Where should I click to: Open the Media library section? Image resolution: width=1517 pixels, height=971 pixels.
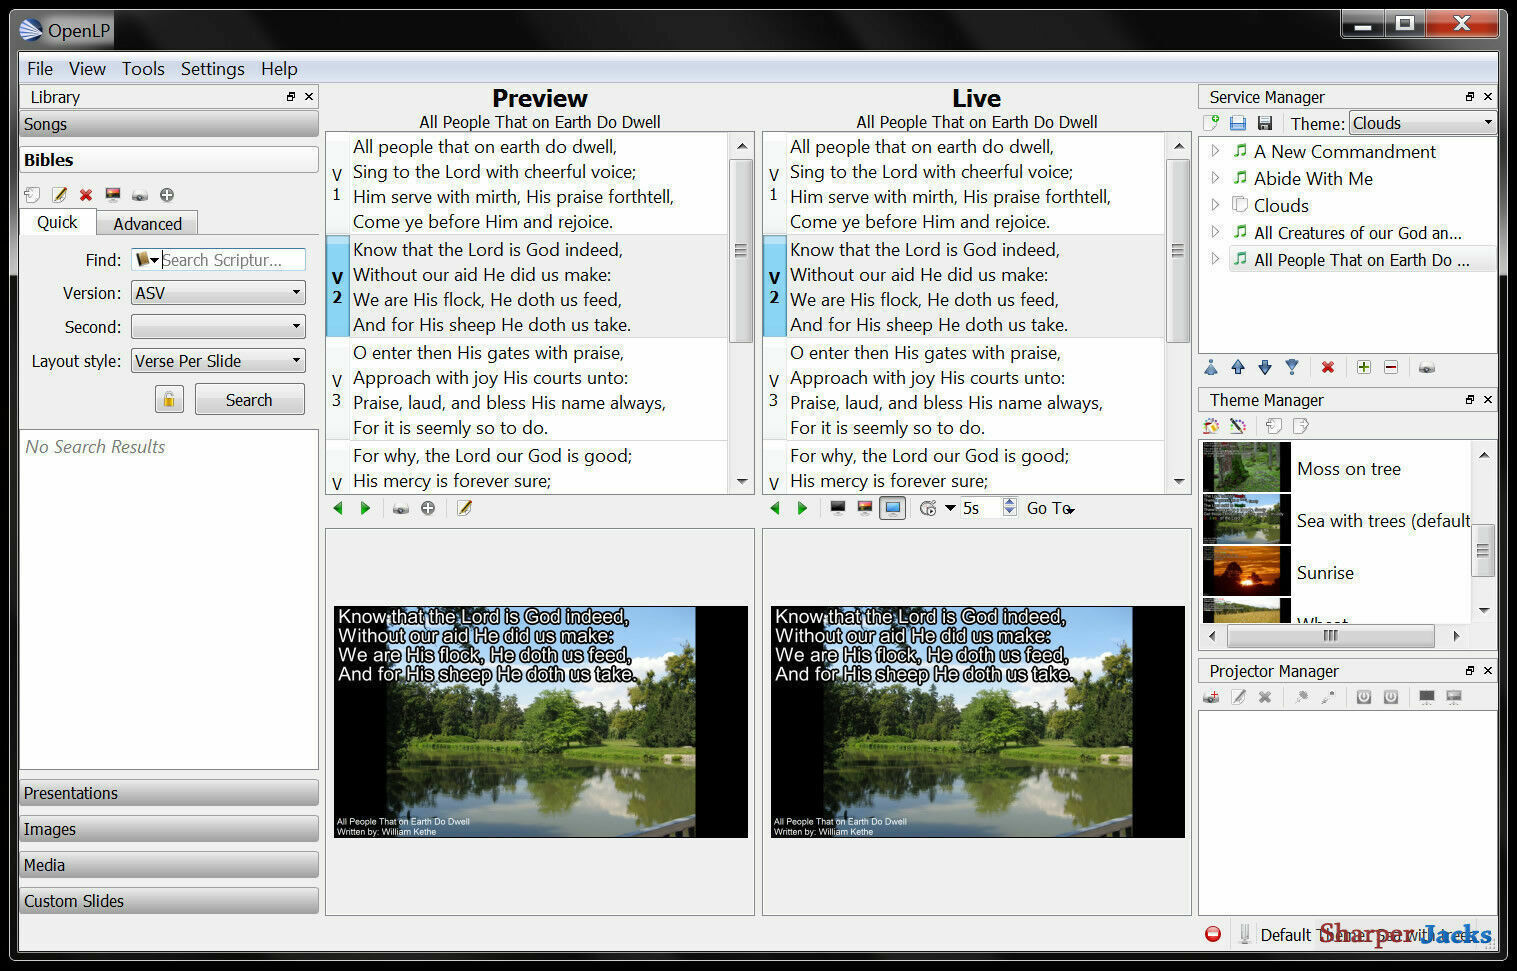(x=169, y=865)
